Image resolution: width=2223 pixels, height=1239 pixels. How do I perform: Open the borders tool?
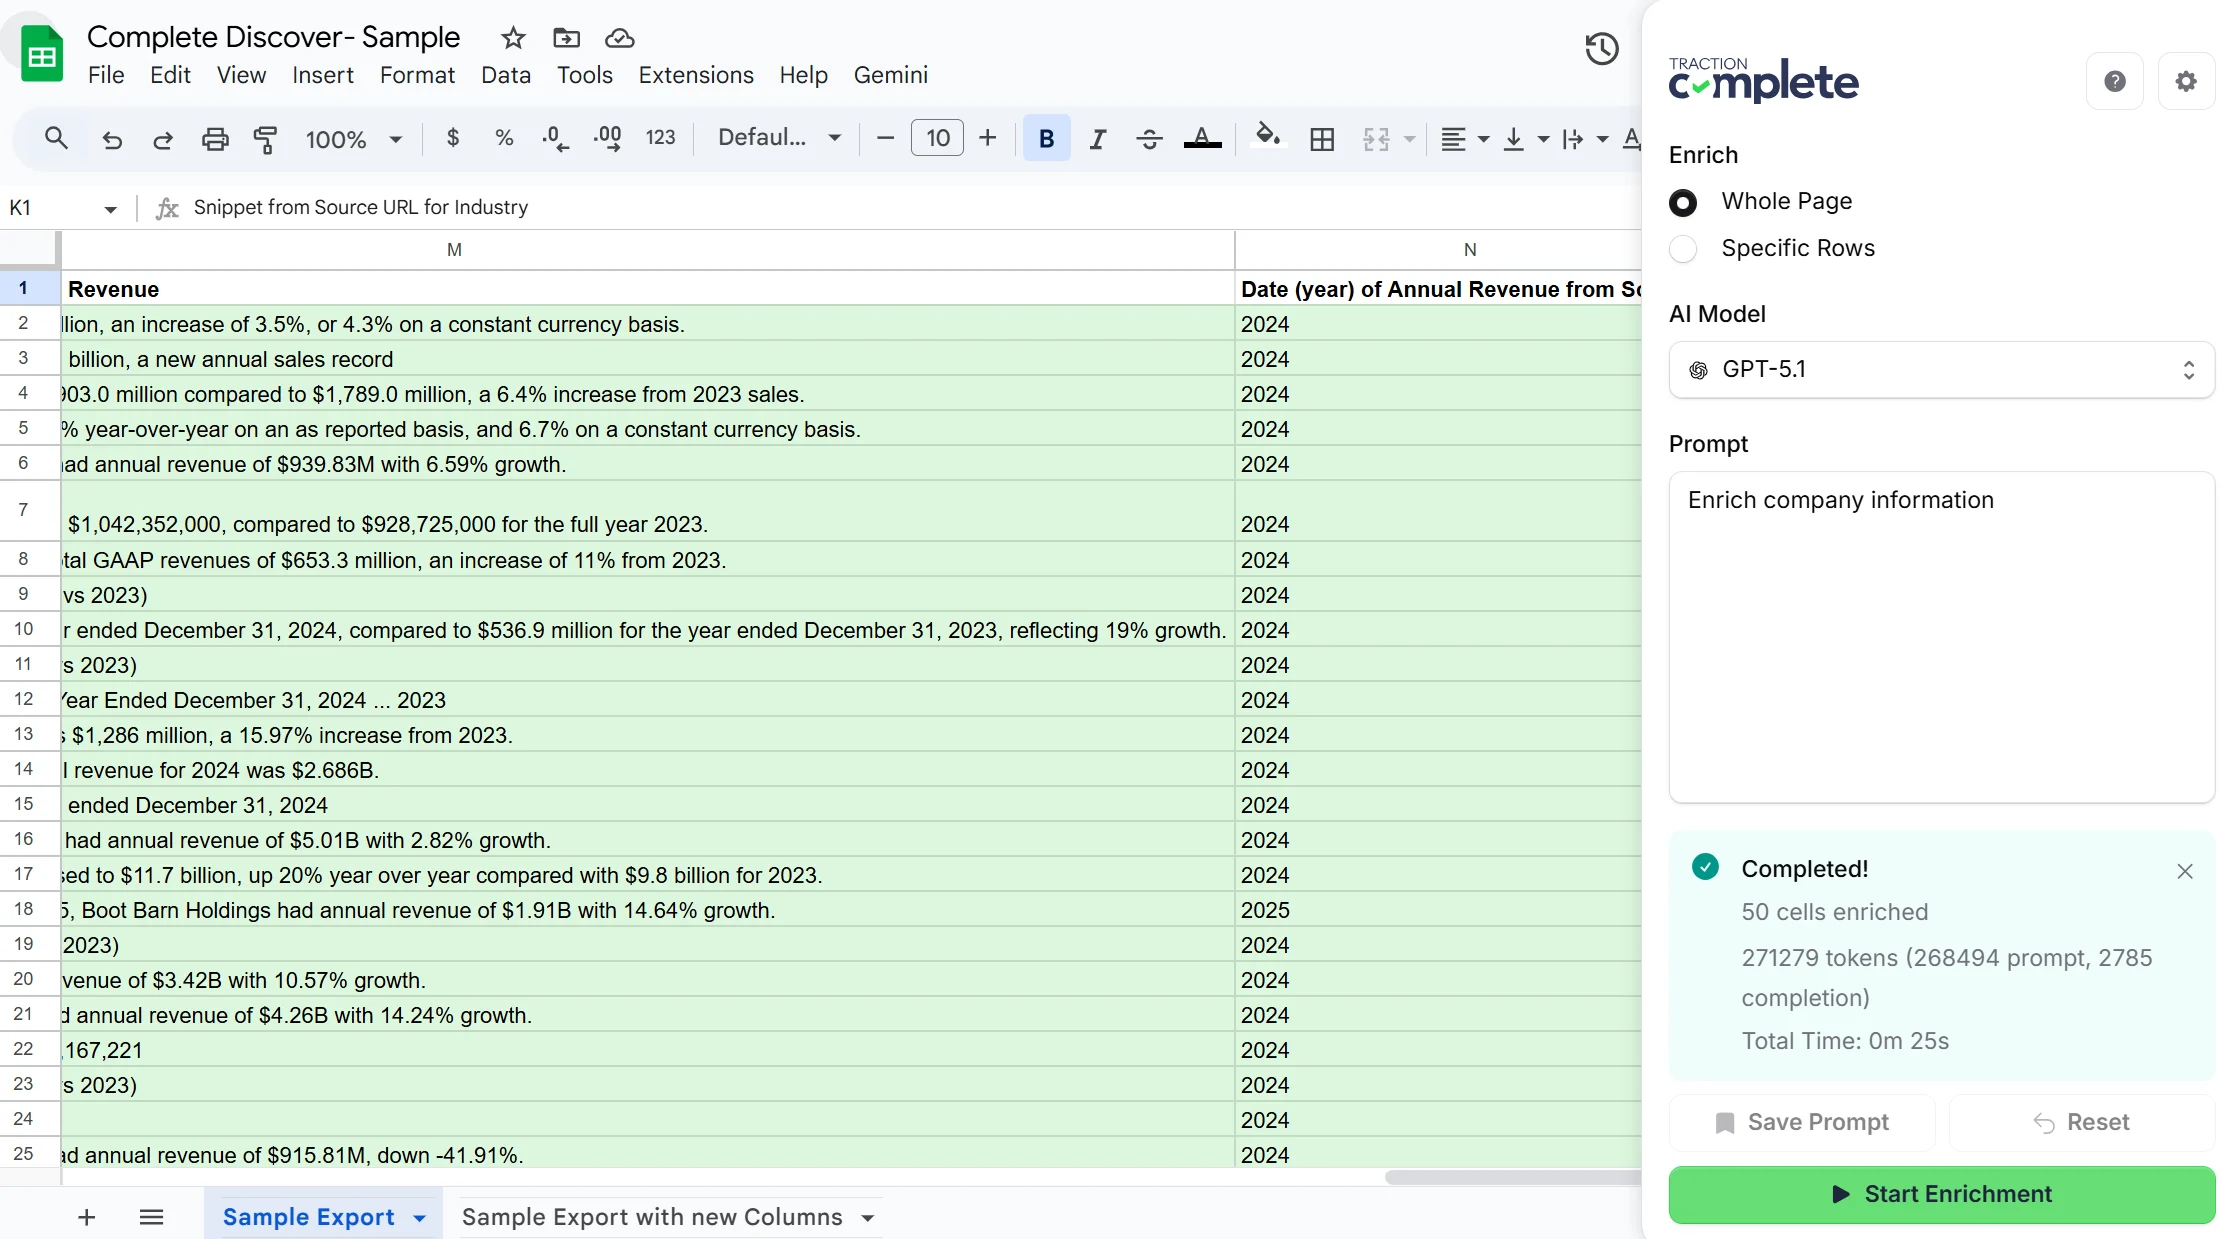[1322, 139]
